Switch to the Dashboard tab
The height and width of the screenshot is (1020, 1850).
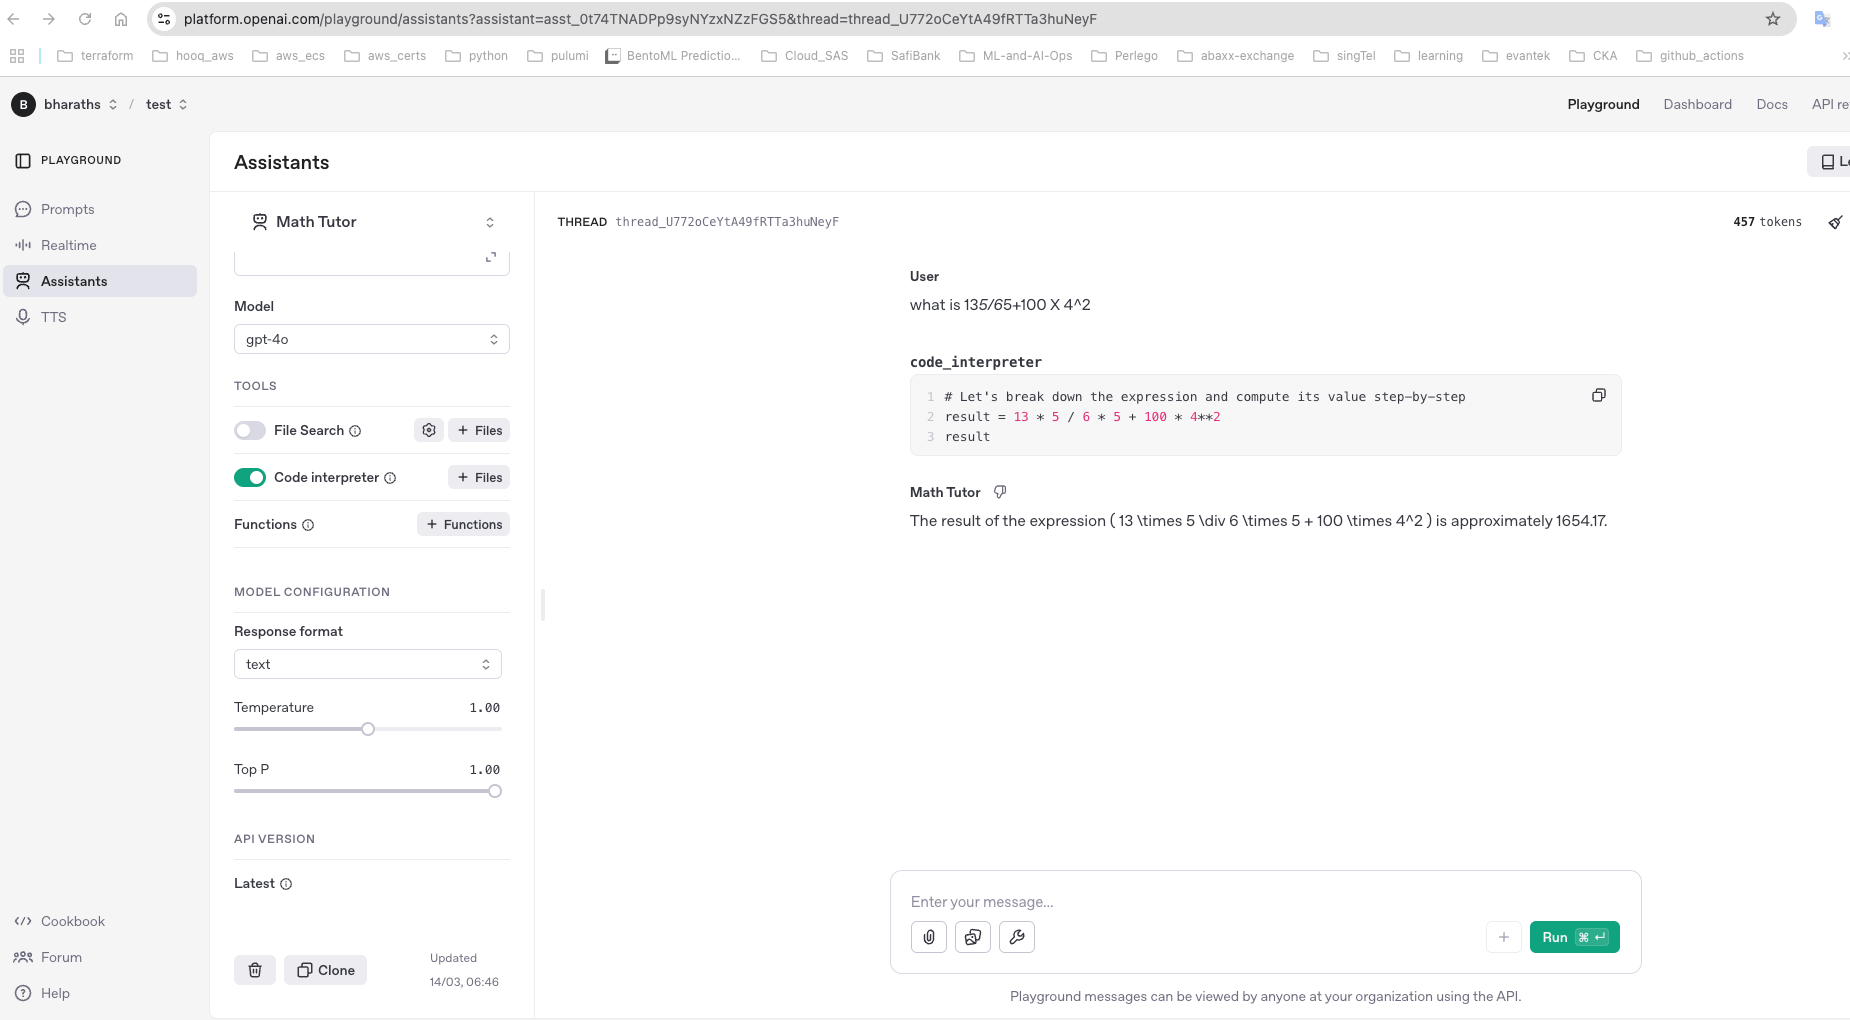tap(1697, 104)
